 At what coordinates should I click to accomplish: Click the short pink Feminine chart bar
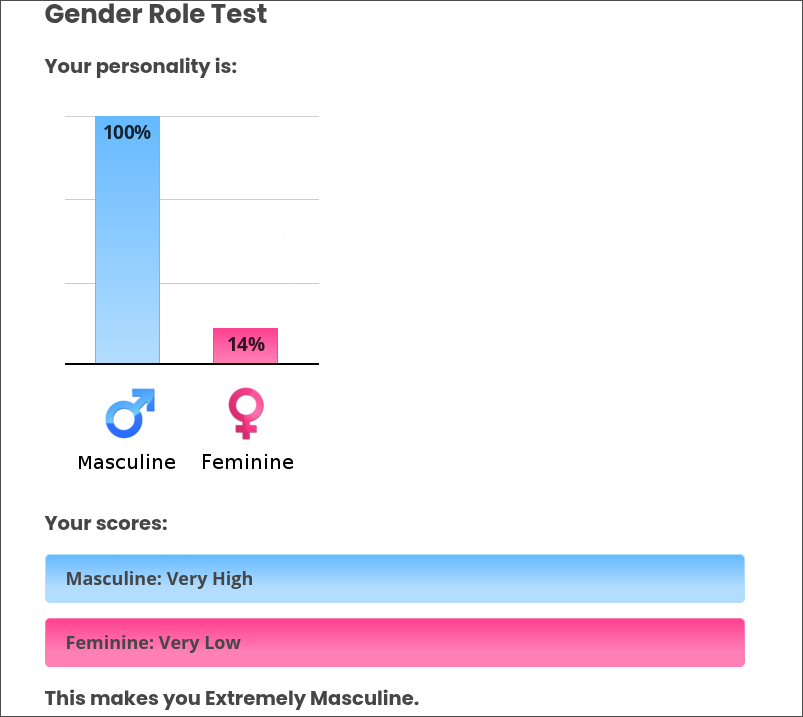click(245, 353)
